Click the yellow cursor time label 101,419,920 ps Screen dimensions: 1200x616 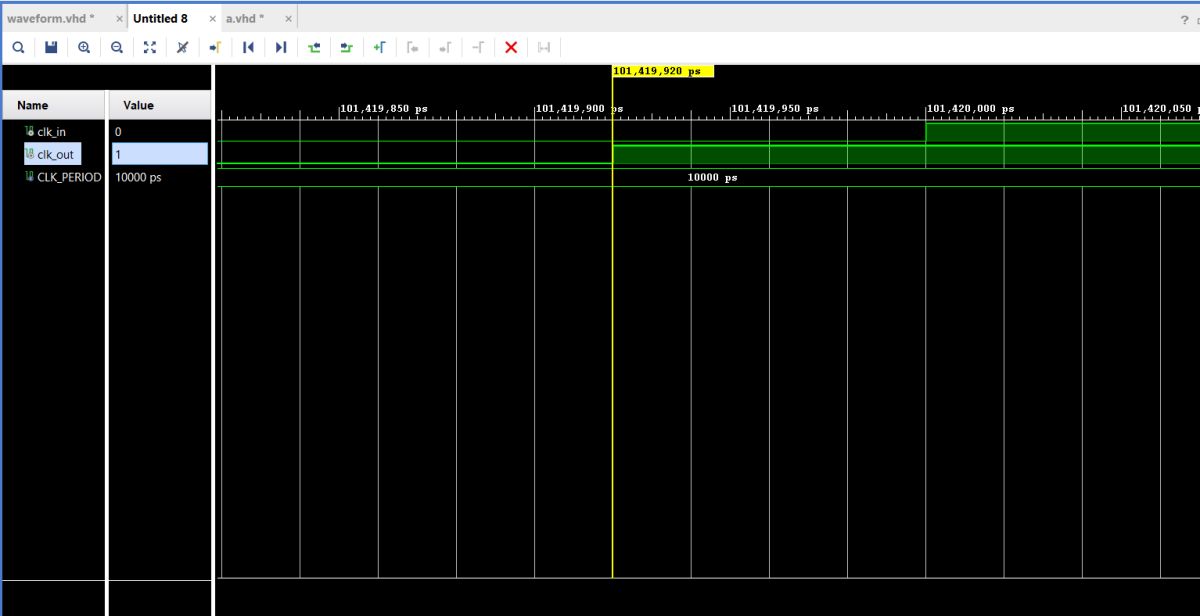pos(662,71)
